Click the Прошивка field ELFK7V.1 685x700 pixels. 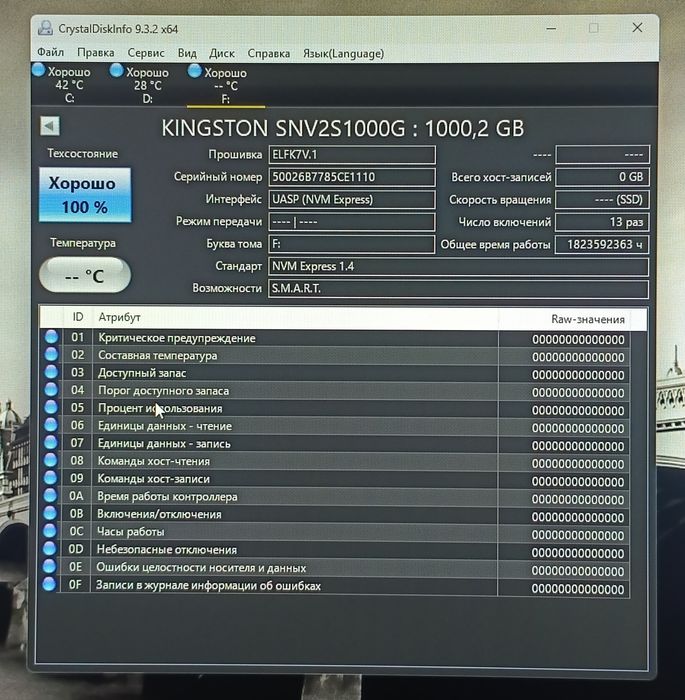pyautogui.click(x=352, y=155)
